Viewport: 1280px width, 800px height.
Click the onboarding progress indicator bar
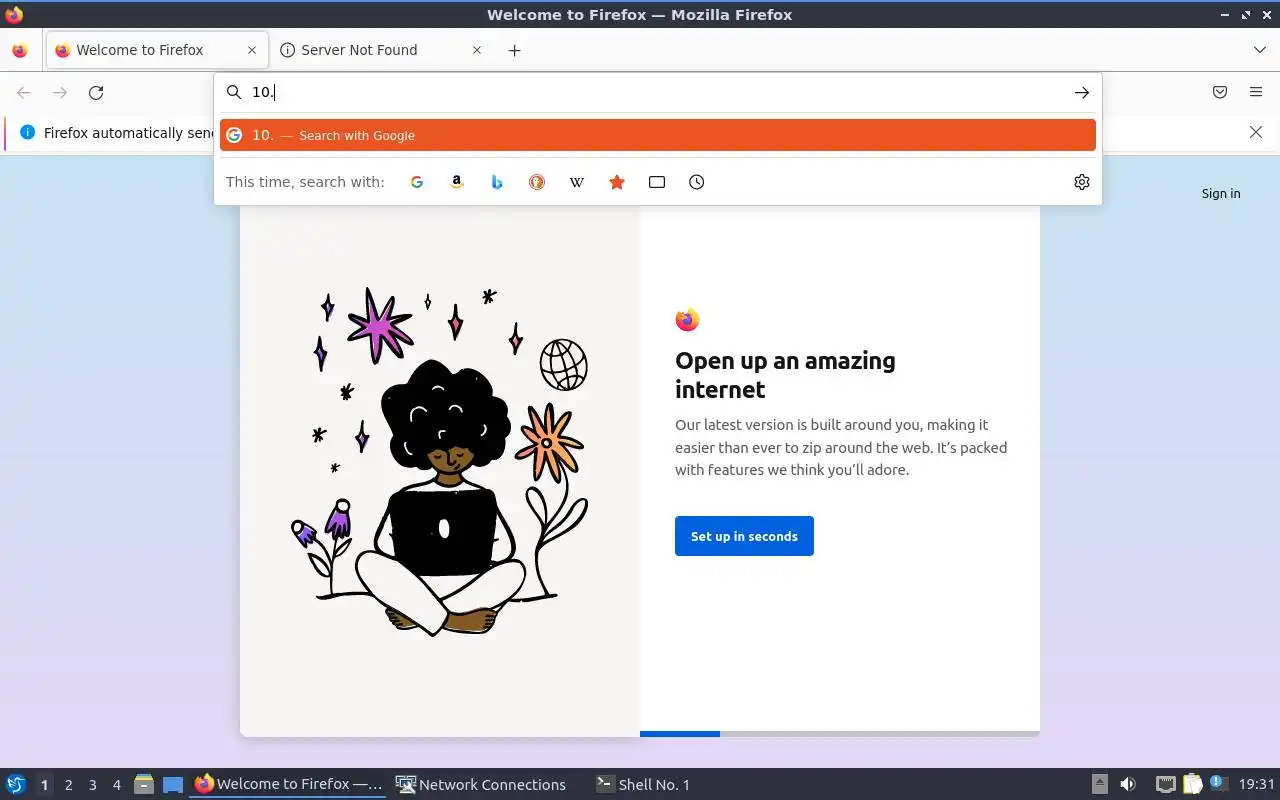840,734
